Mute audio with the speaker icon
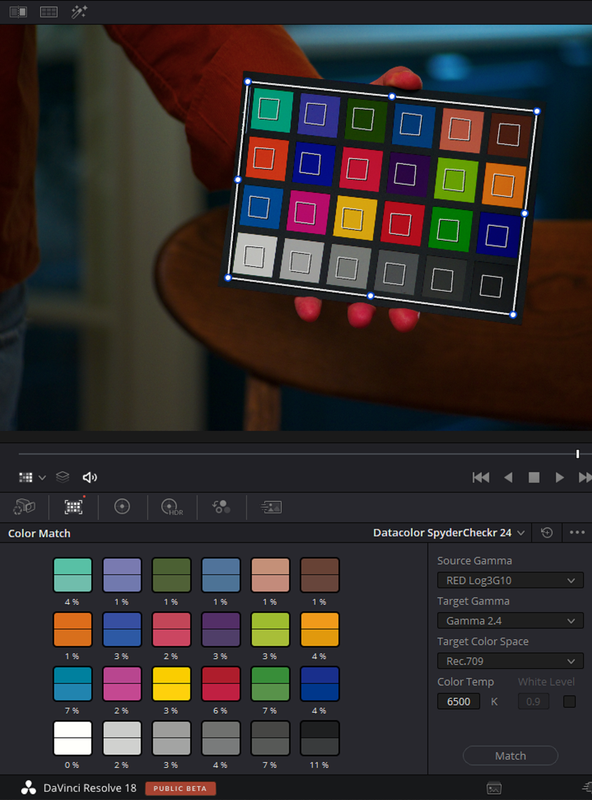Screen dimensions: 592x800 pos(89,477)
